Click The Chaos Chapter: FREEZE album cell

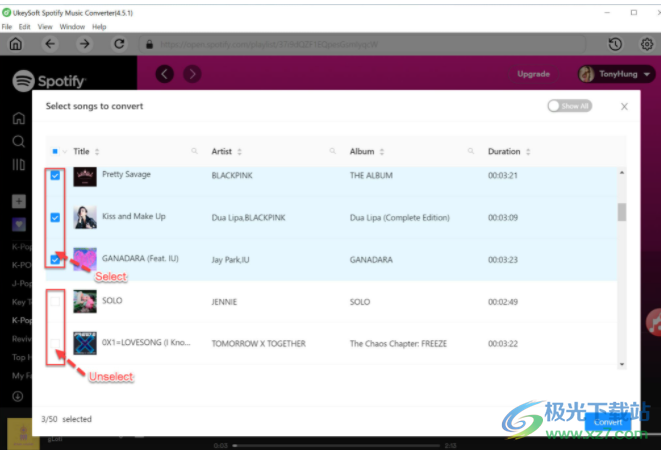[x=398, y=344]
